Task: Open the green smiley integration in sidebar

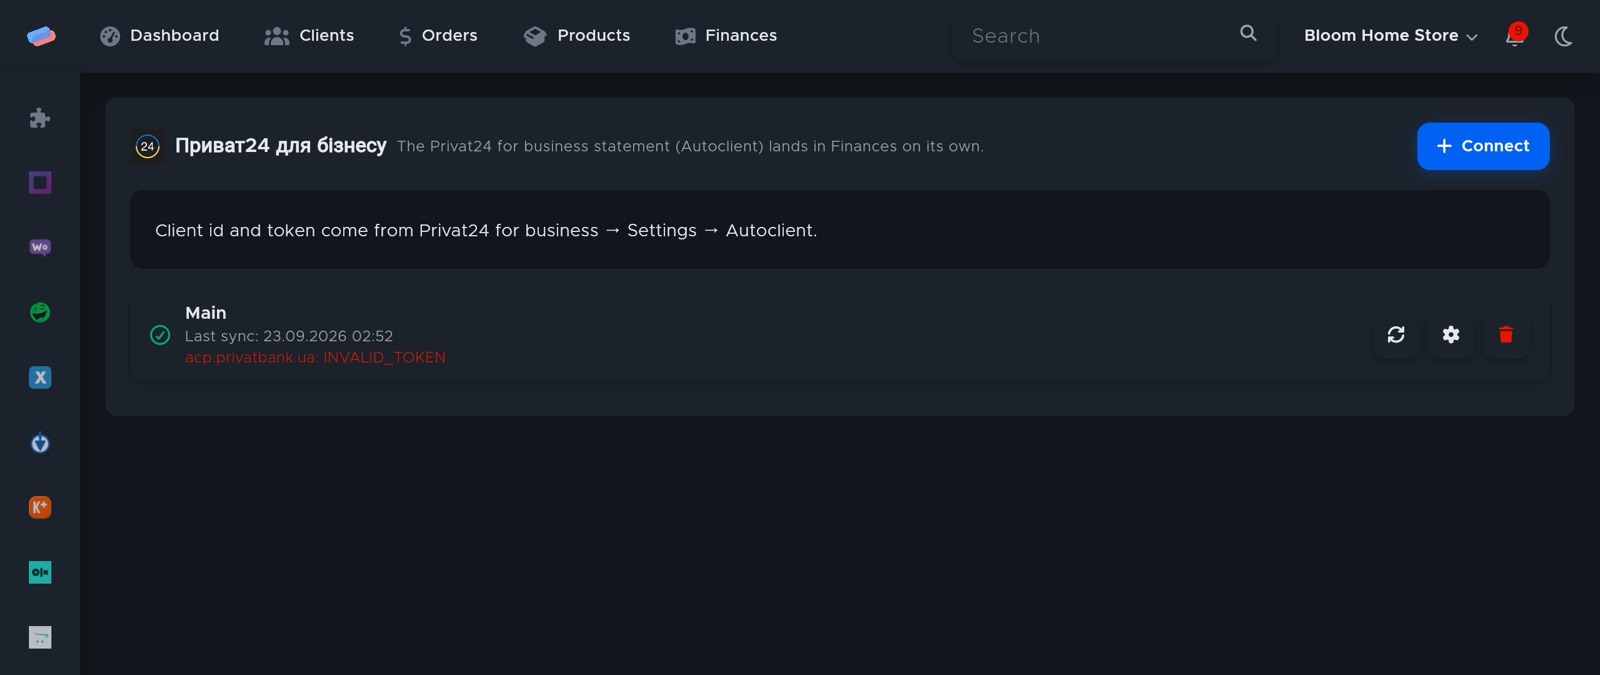Action: point(40,312)
